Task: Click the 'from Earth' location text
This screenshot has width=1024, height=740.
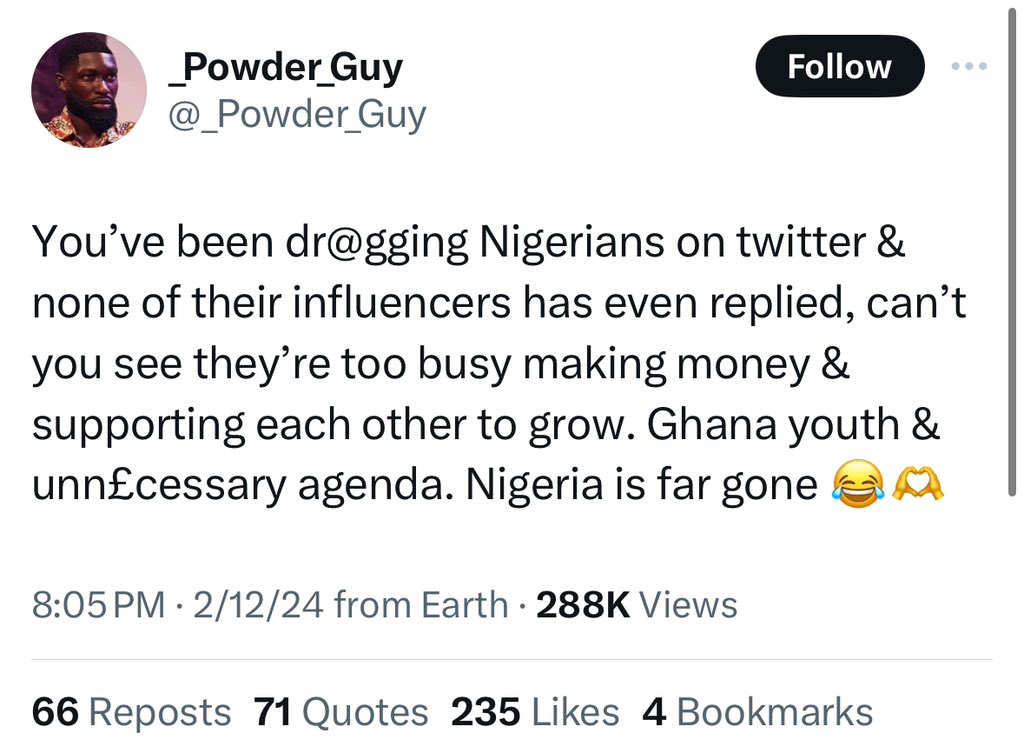Action: [x=421, y=605]
